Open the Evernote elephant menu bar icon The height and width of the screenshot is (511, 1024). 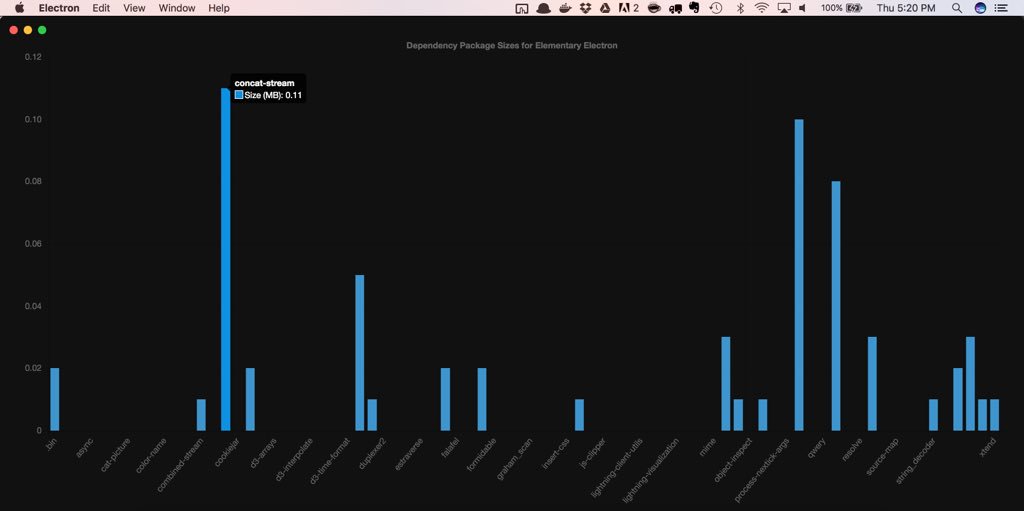[694, 8]
